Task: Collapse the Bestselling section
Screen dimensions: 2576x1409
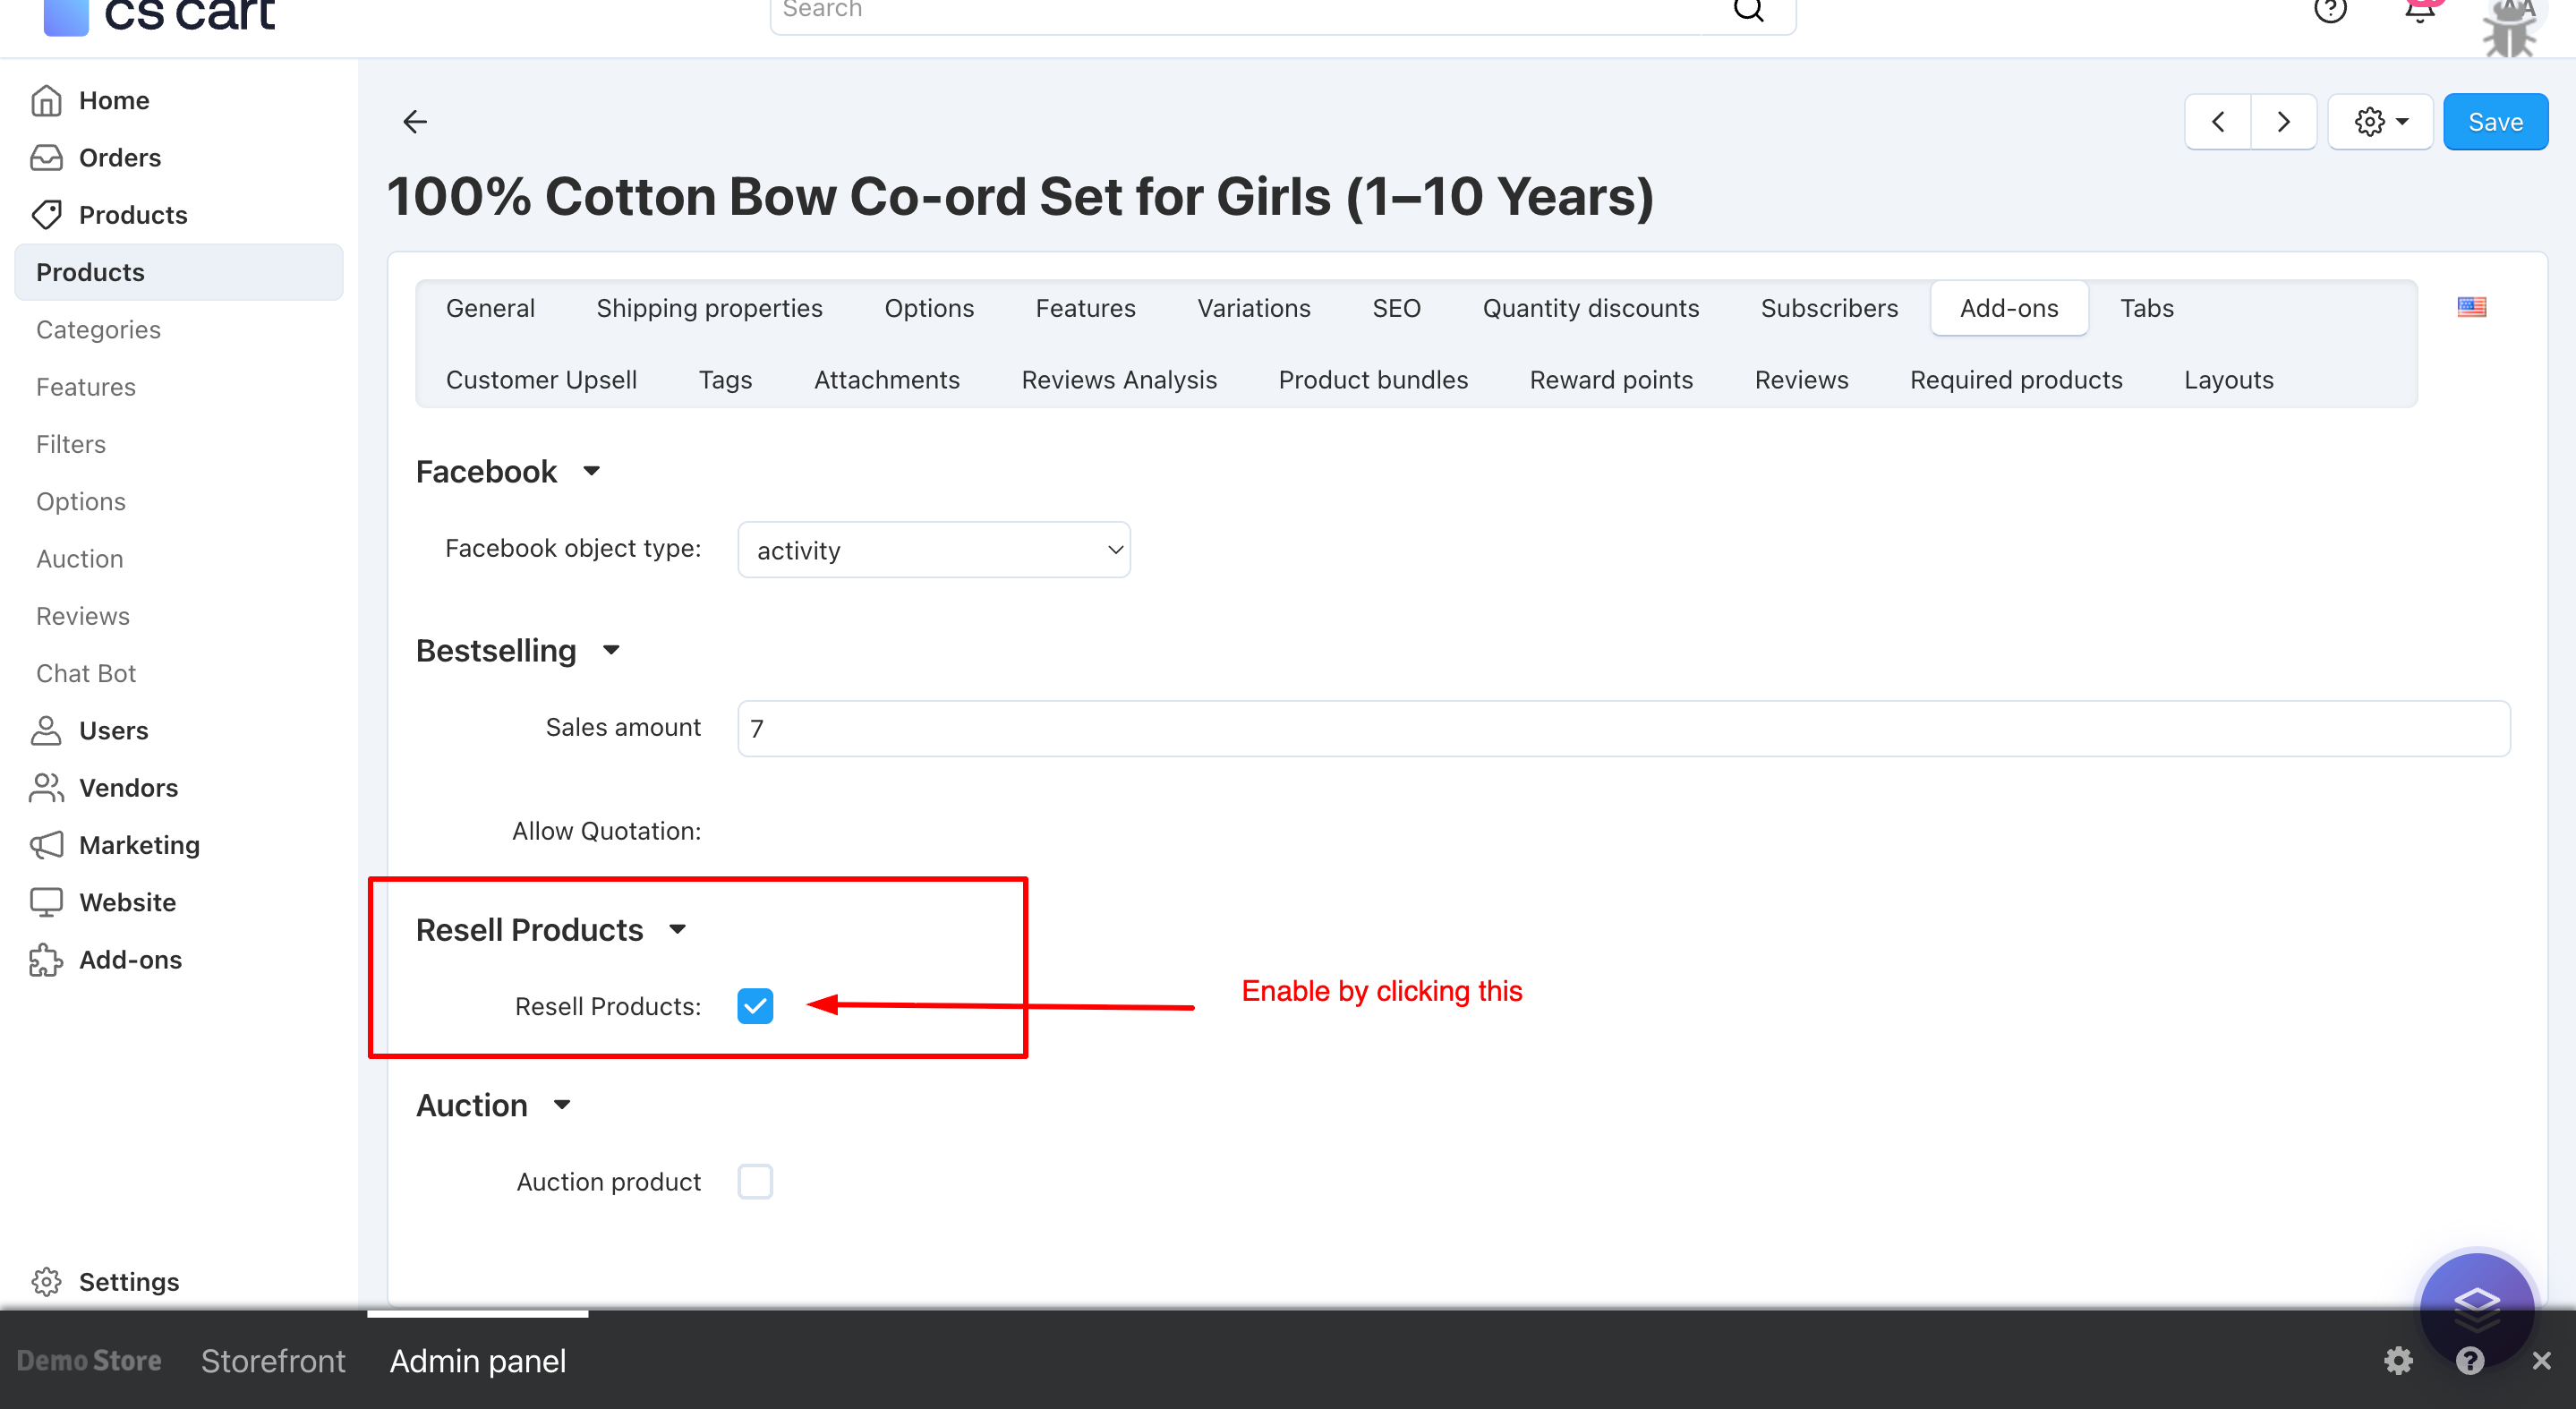Action: 612,650
